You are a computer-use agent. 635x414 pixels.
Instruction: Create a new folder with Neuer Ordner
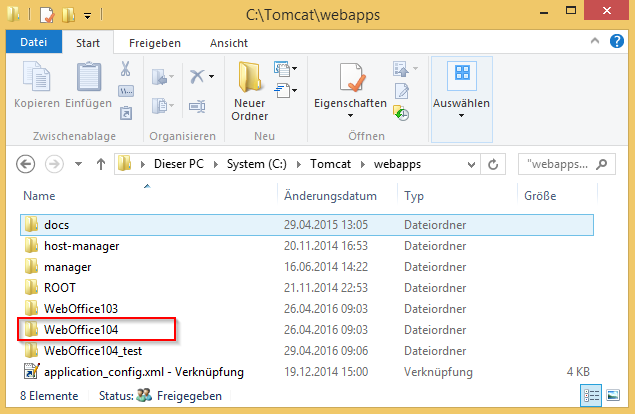pos(249,92)
